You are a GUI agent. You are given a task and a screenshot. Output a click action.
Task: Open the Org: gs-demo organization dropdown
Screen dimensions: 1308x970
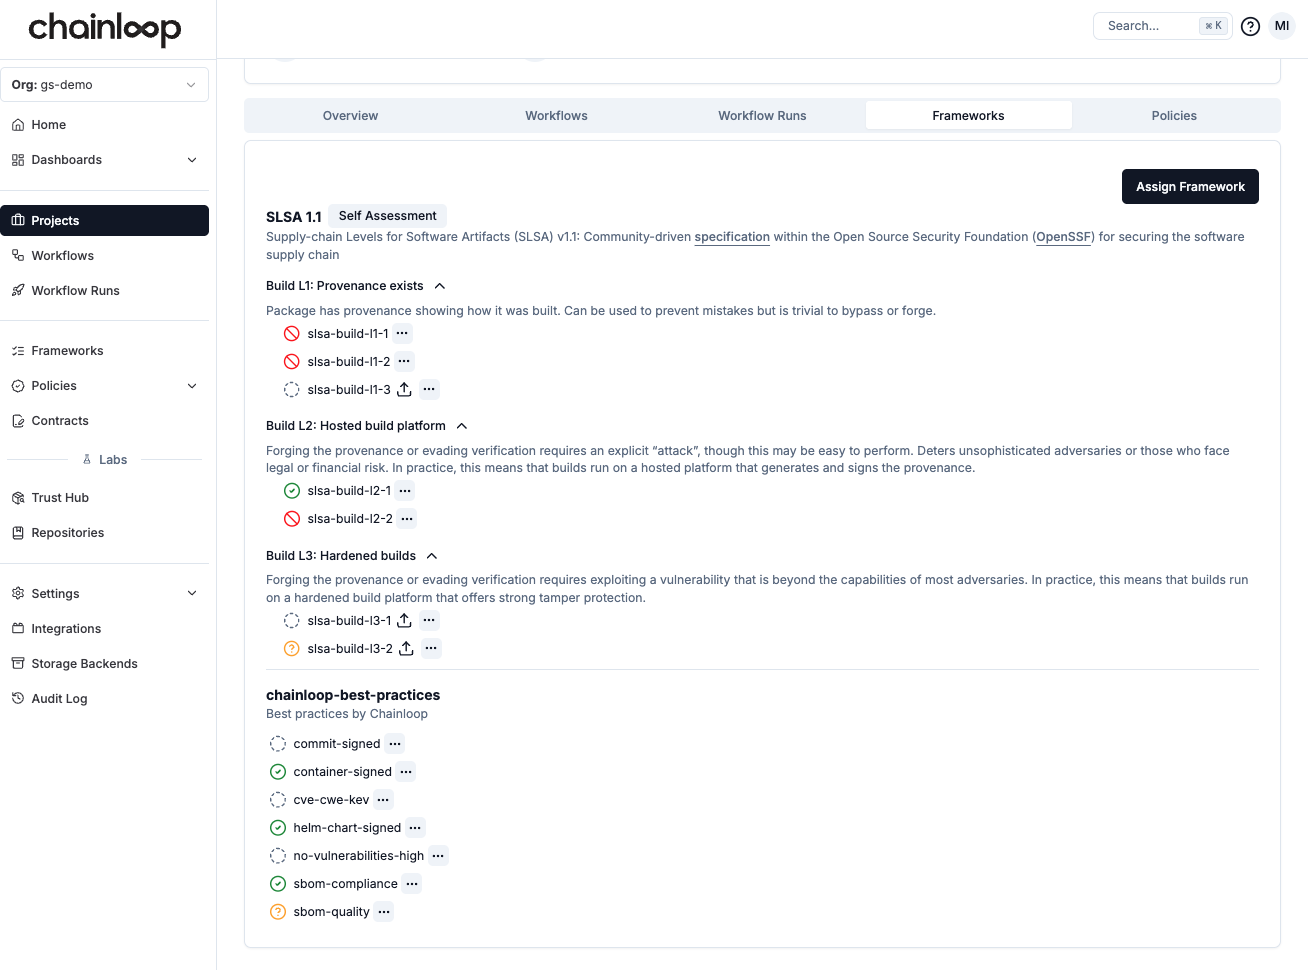104,85
